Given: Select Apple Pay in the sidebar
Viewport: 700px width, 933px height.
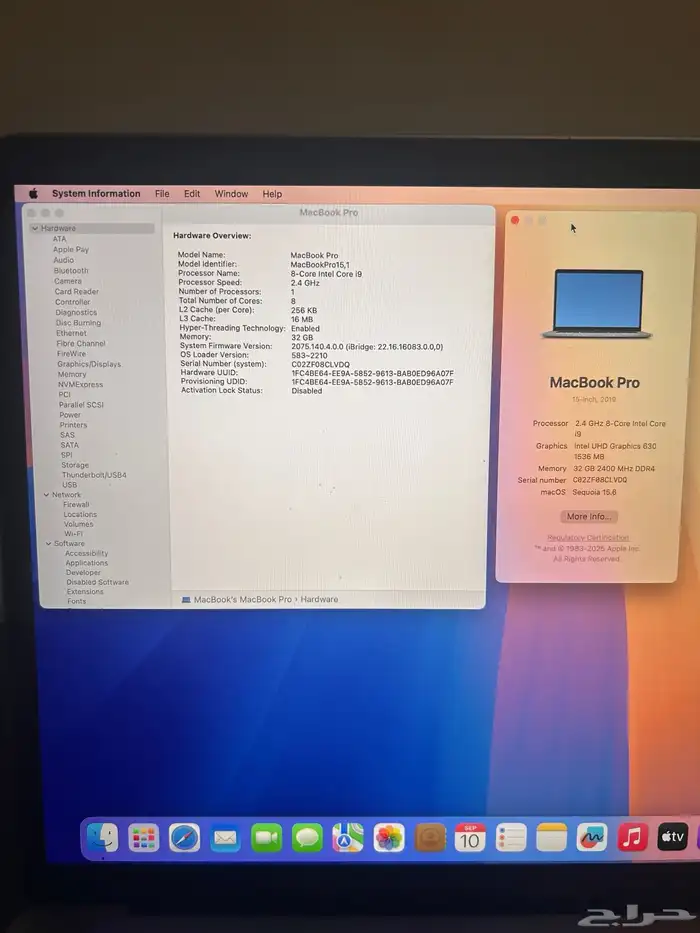Looking at the screenshot, I should 71,250.
